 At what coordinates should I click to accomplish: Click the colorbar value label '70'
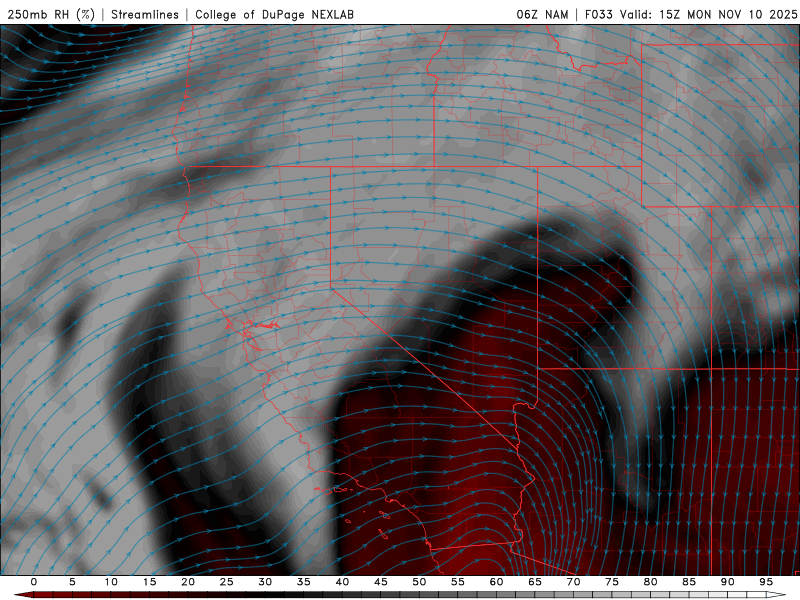573,582
